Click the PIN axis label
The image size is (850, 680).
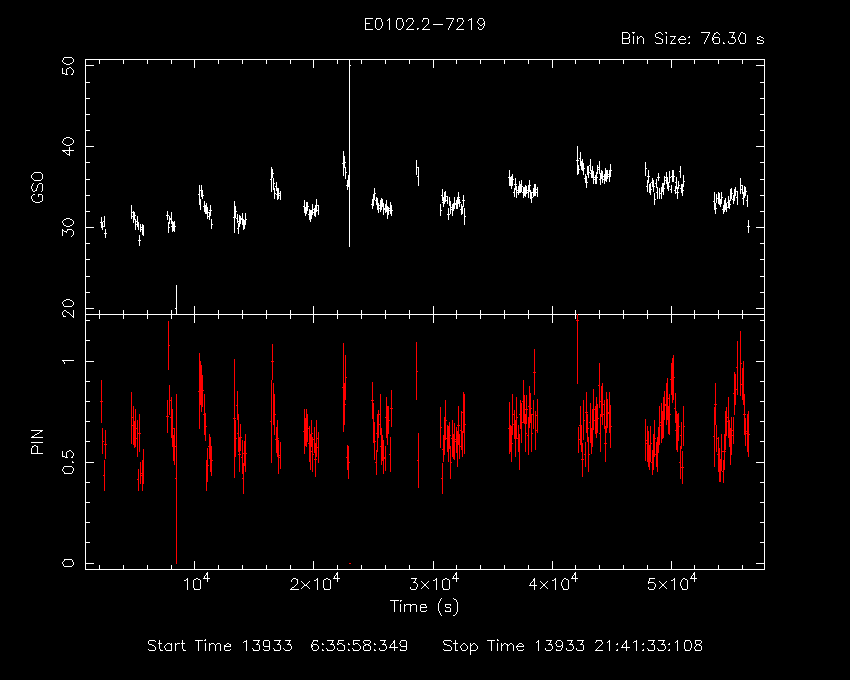coord(37,441)
